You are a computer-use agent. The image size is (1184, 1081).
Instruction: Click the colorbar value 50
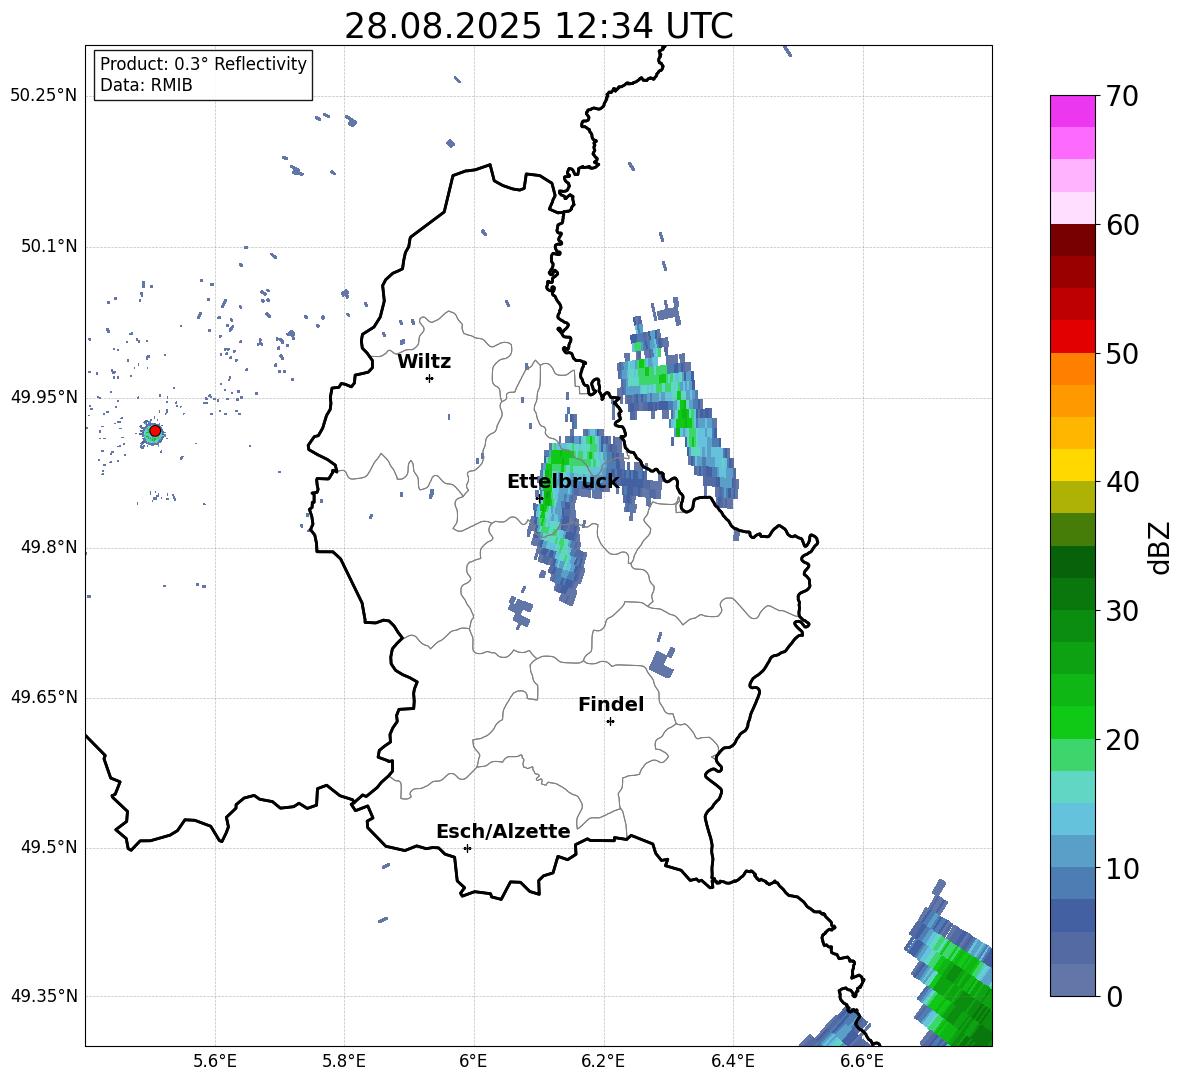click(x=1122, y=354)
